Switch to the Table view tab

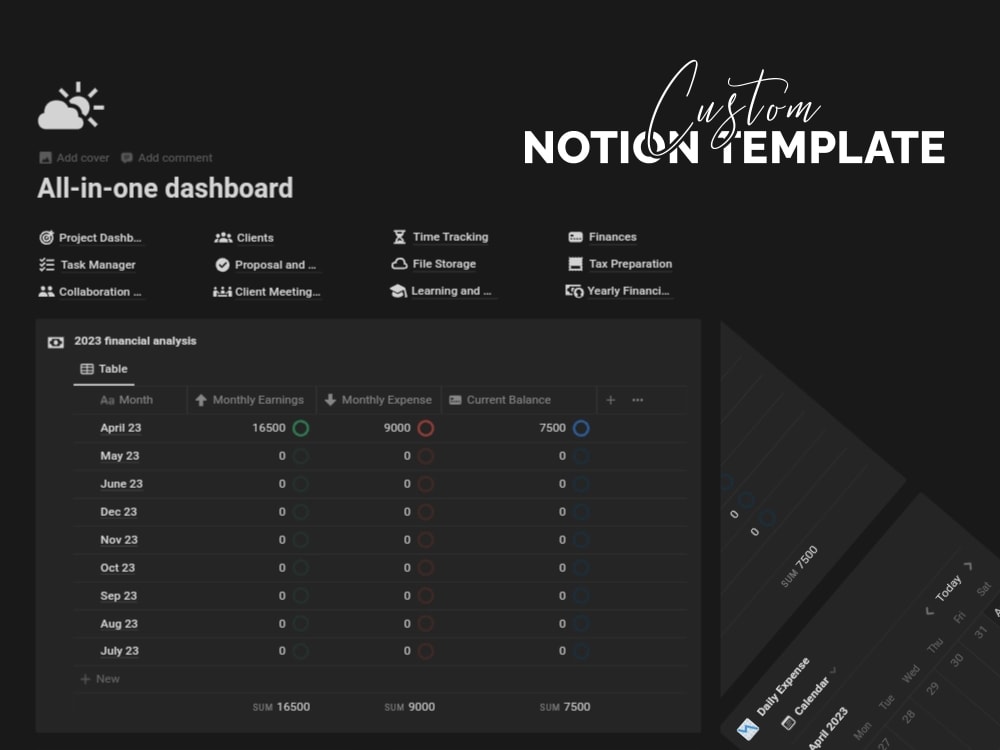click(x=103, y=369)
